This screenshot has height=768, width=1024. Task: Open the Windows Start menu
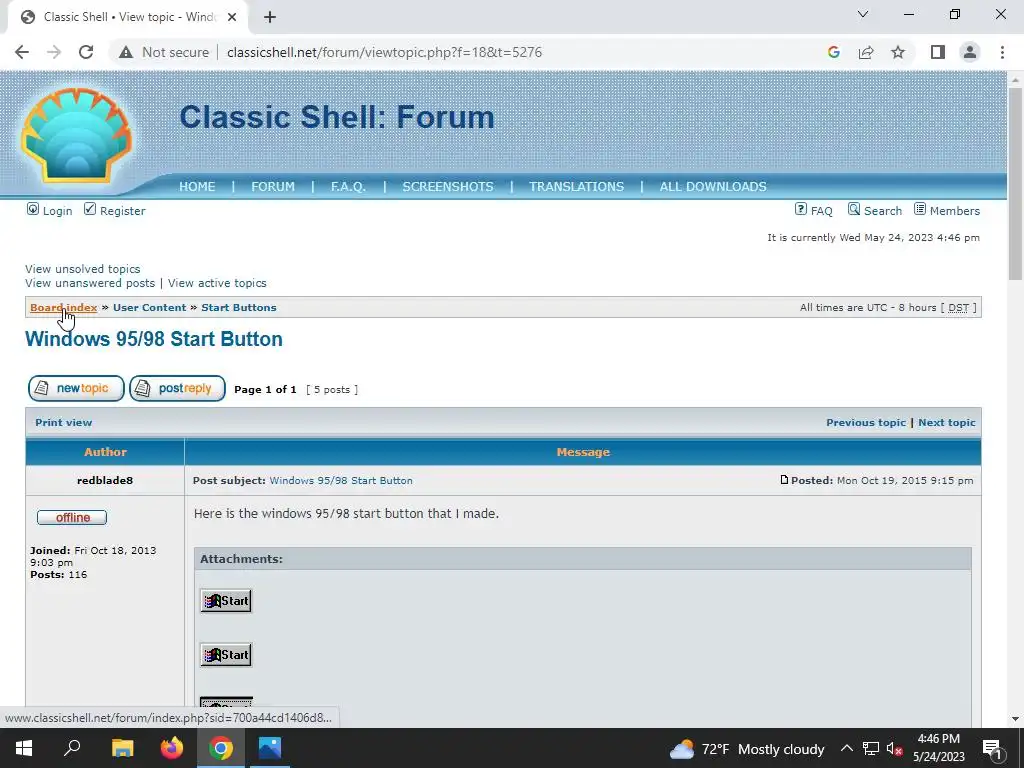click(24, 748)
